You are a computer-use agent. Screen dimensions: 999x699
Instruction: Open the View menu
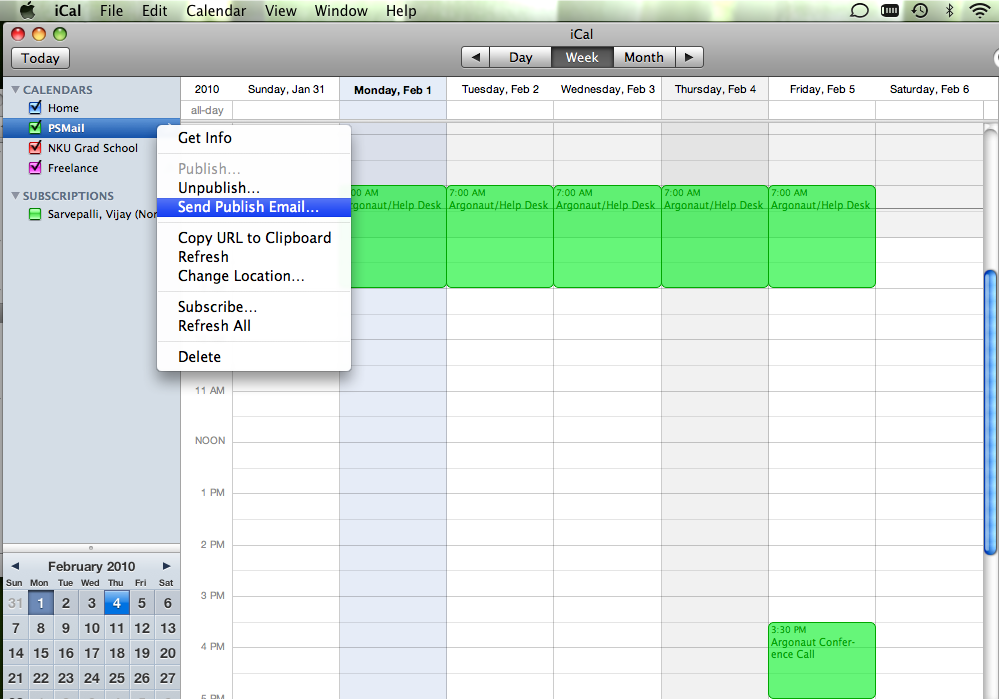[x=280, y=11]
